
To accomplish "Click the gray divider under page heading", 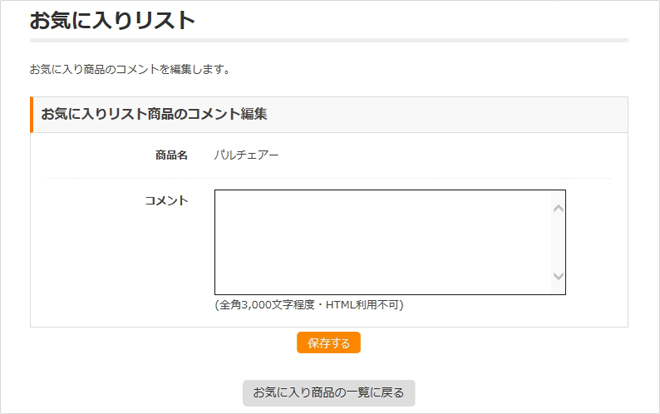I will (x=328, y=41).
